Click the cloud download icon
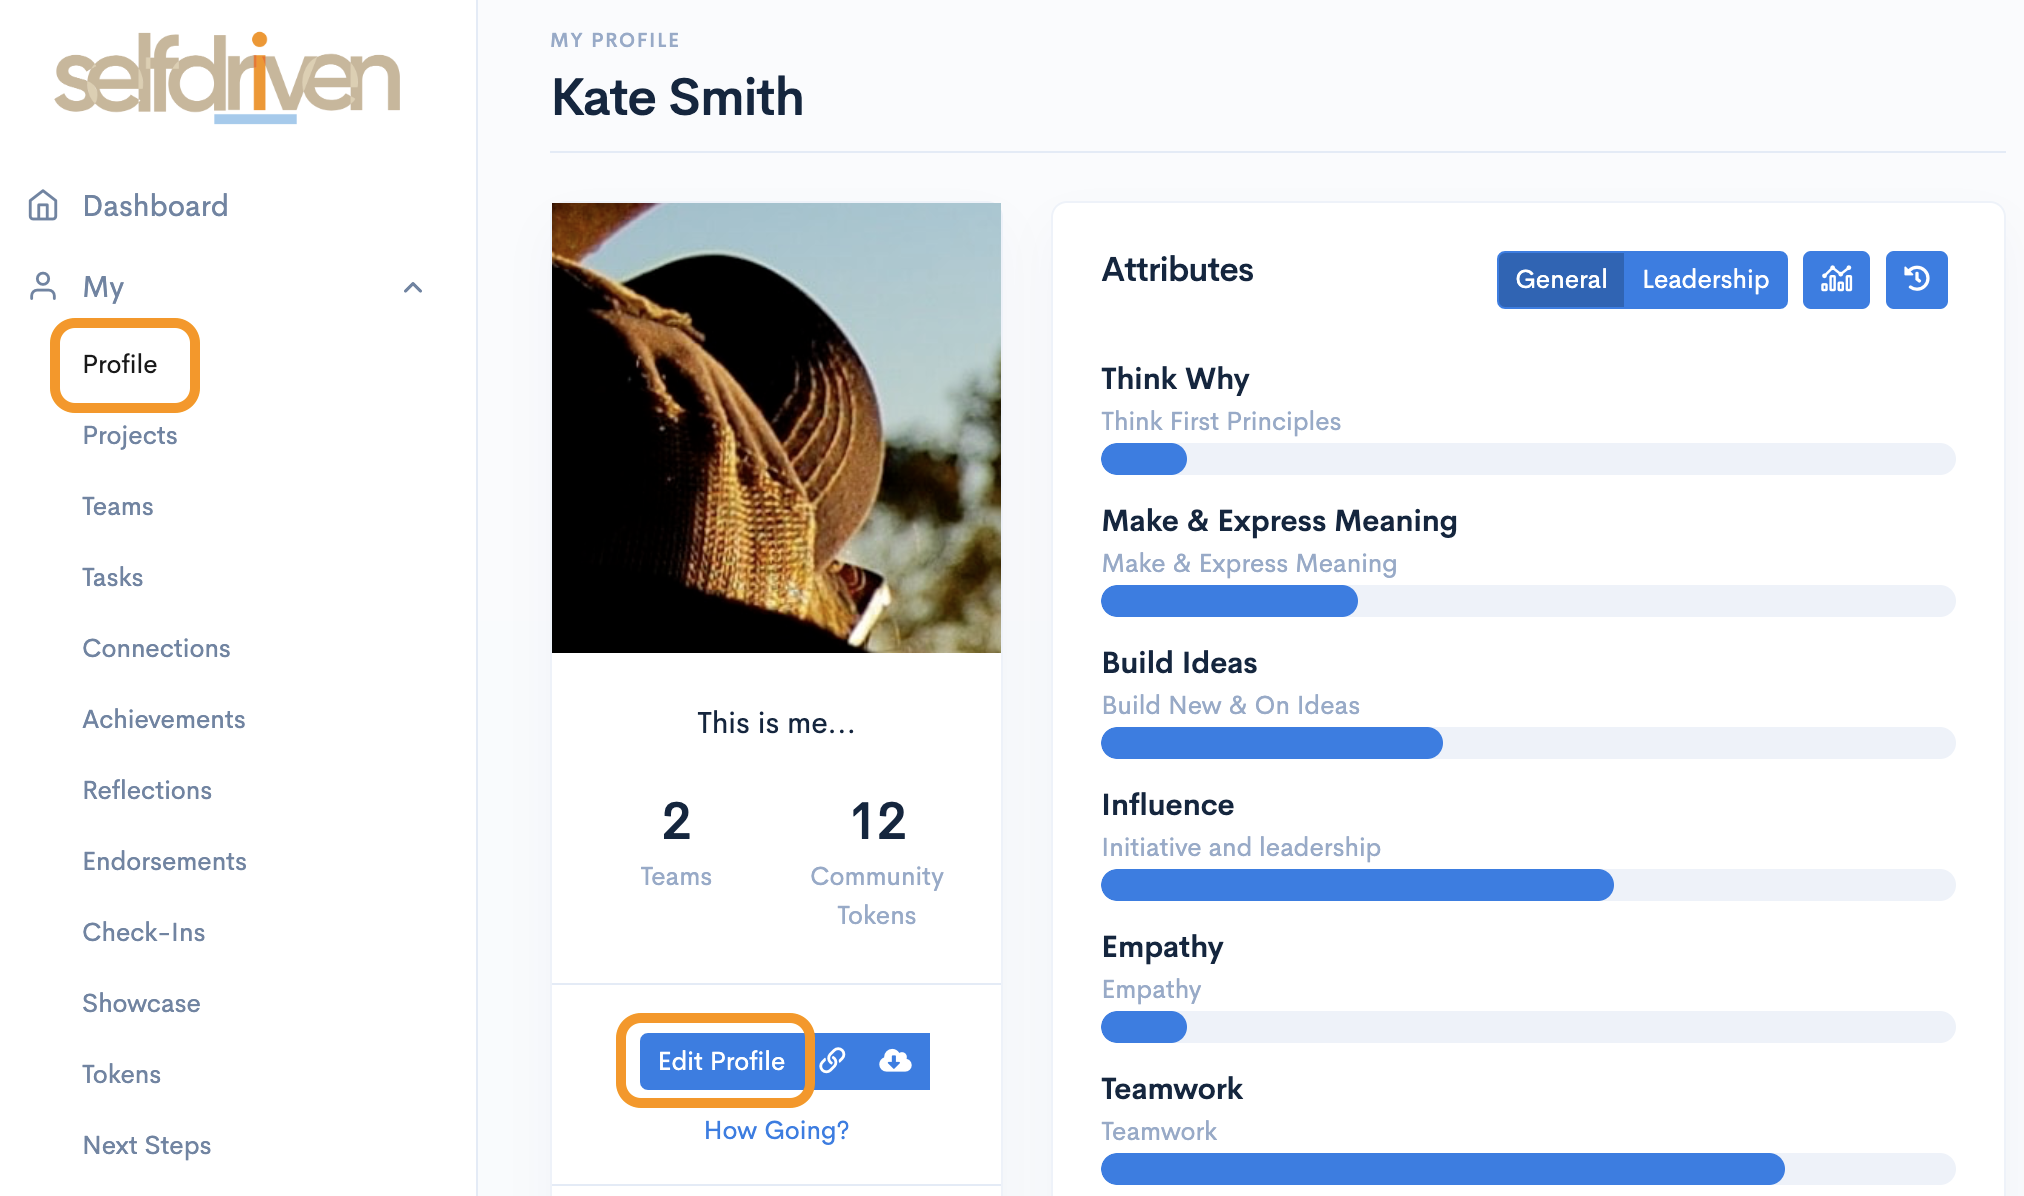Viewport: 2024px width, 1196px height. click(895, 1061)
